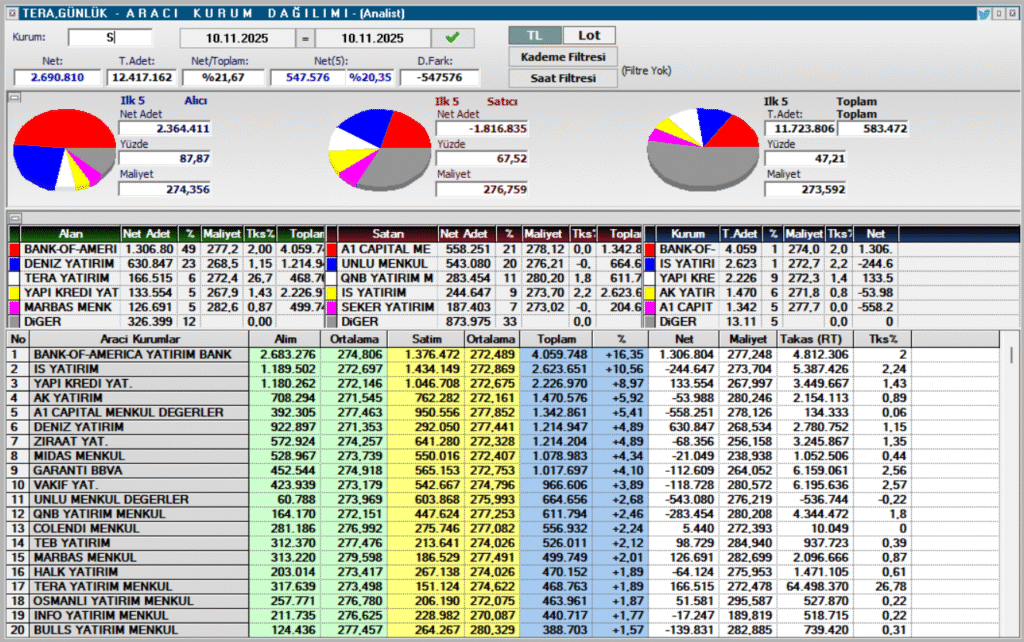
Task: Focus the Kurum input field
Action: click(110, 38)
